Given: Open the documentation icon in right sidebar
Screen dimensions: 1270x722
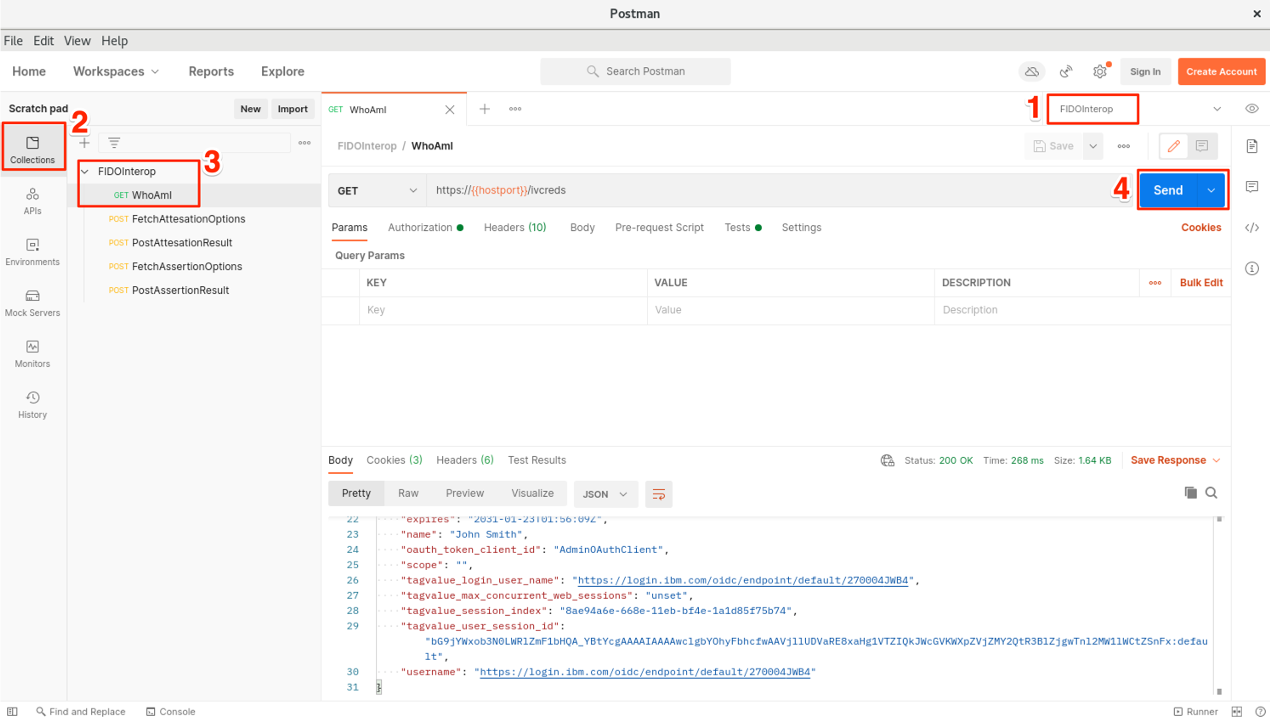Looking at the screenshot, I should (x=1251, y=146).
